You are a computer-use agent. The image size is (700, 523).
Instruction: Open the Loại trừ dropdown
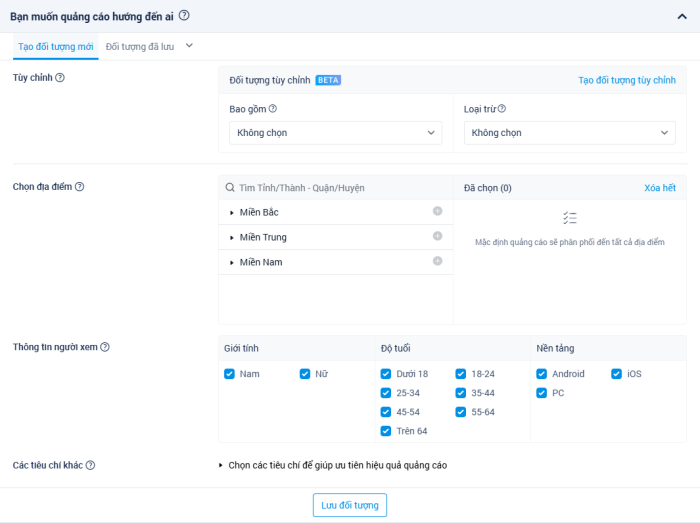569,133
